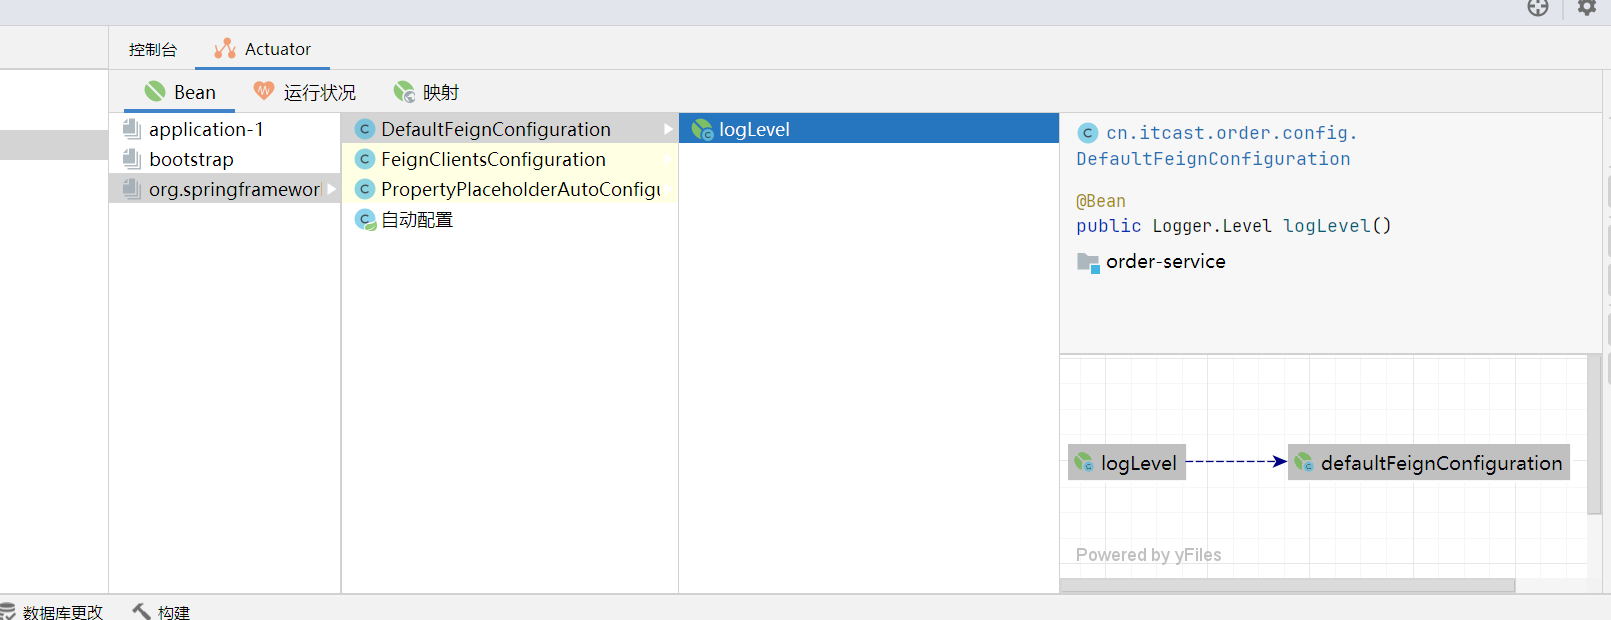Click the Mappings globe-leaf icon
This screenshot has width=1611, height=620.
[x=404, y=92]
